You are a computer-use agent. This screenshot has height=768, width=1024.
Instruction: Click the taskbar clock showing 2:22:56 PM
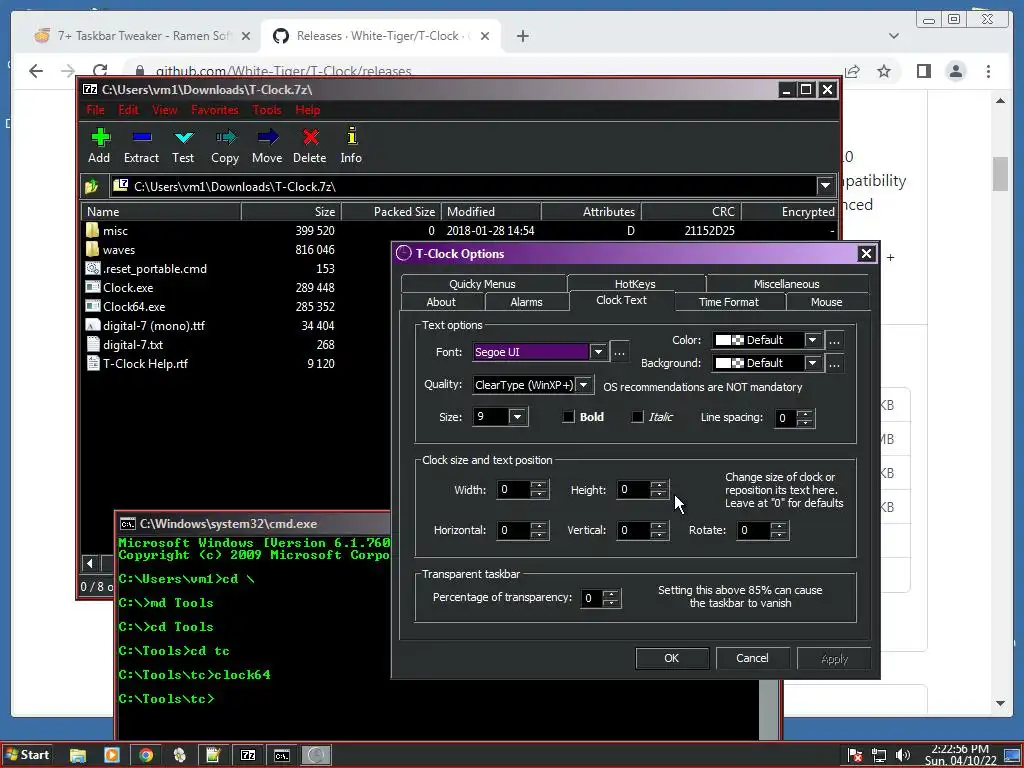[x=961, y=755]
